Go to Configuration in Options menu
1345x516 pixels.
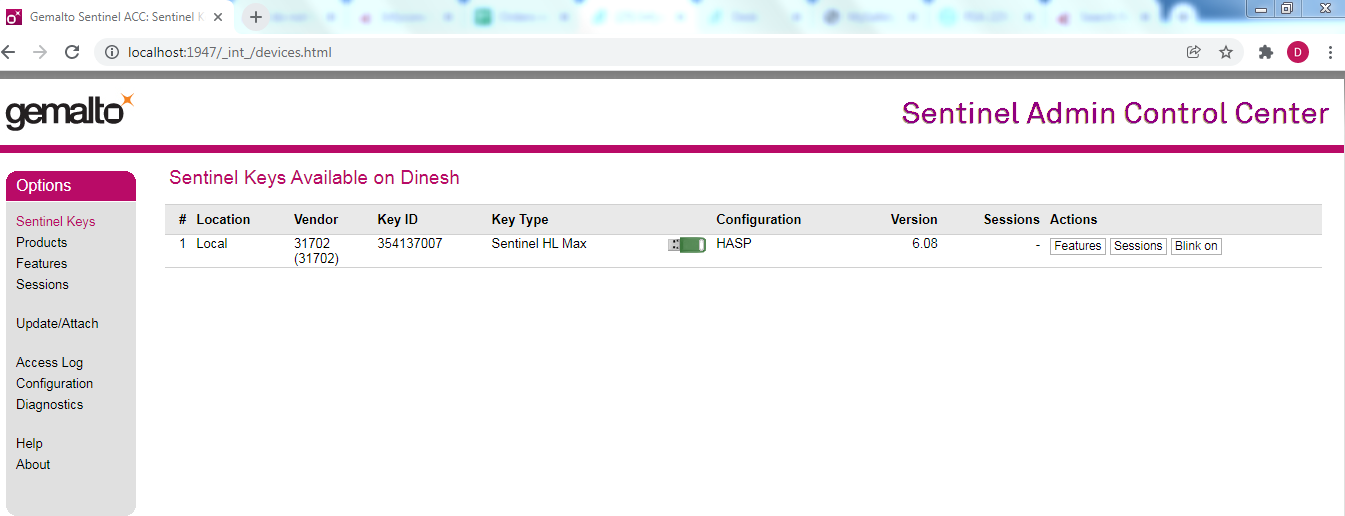[x=54, y=383]
